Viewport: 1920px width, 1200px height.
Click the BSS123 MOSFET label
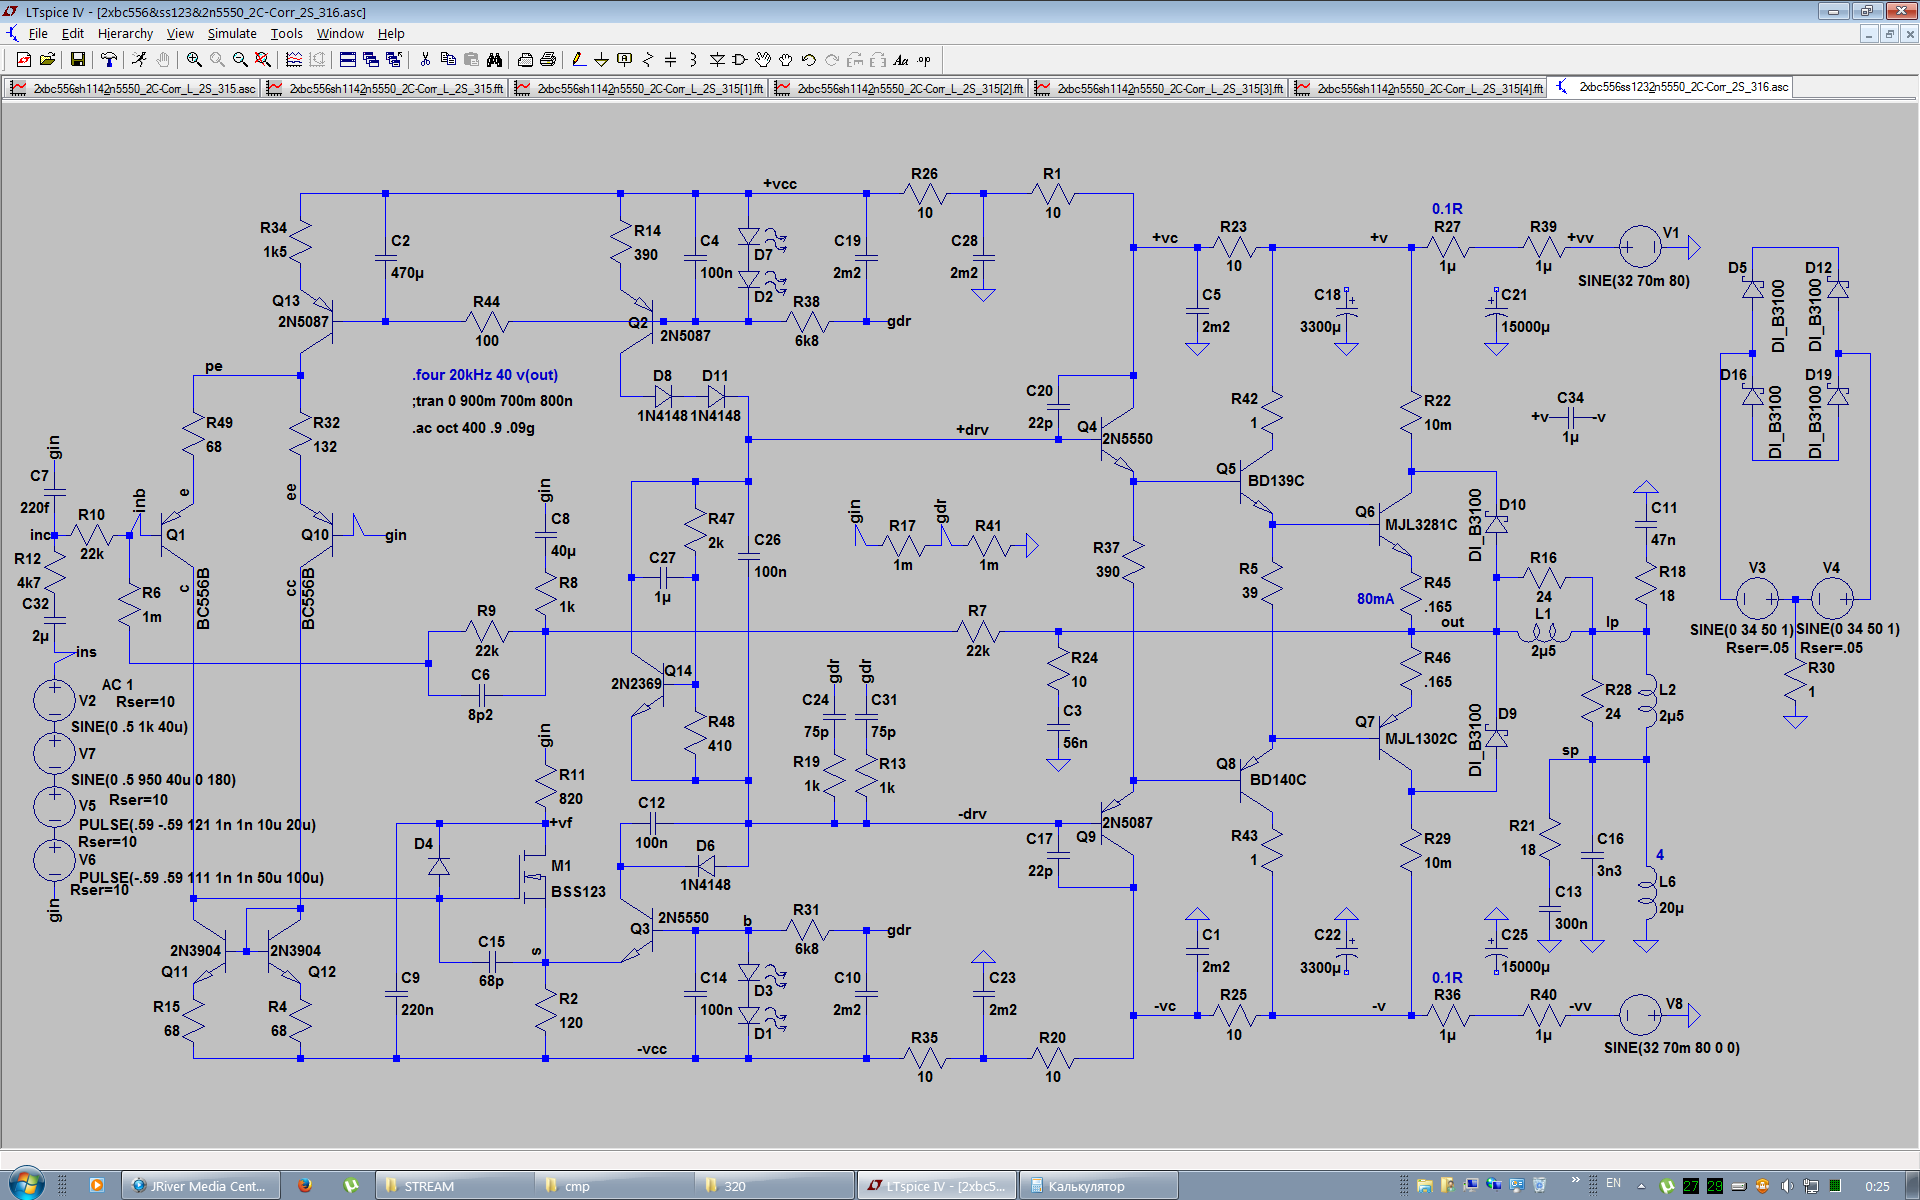(x=578, y=892)
